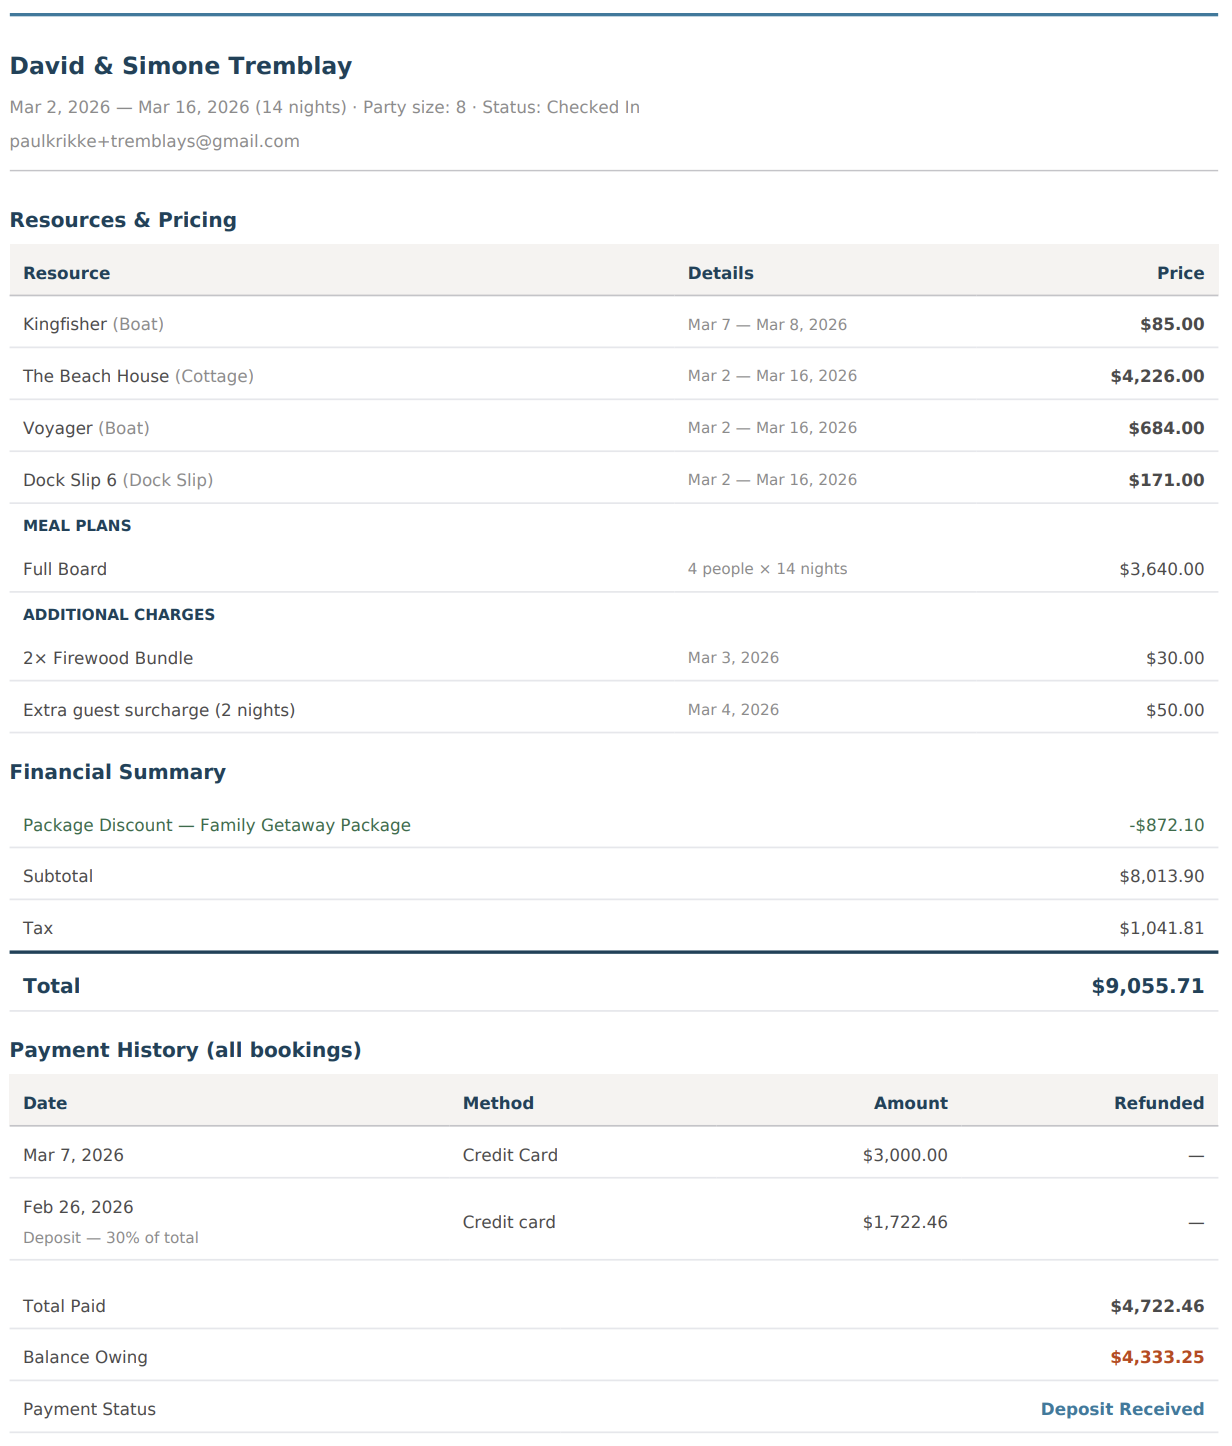Click the Checked In status text
This screenshot has height=1446, width=1232.
click(594, 107)
